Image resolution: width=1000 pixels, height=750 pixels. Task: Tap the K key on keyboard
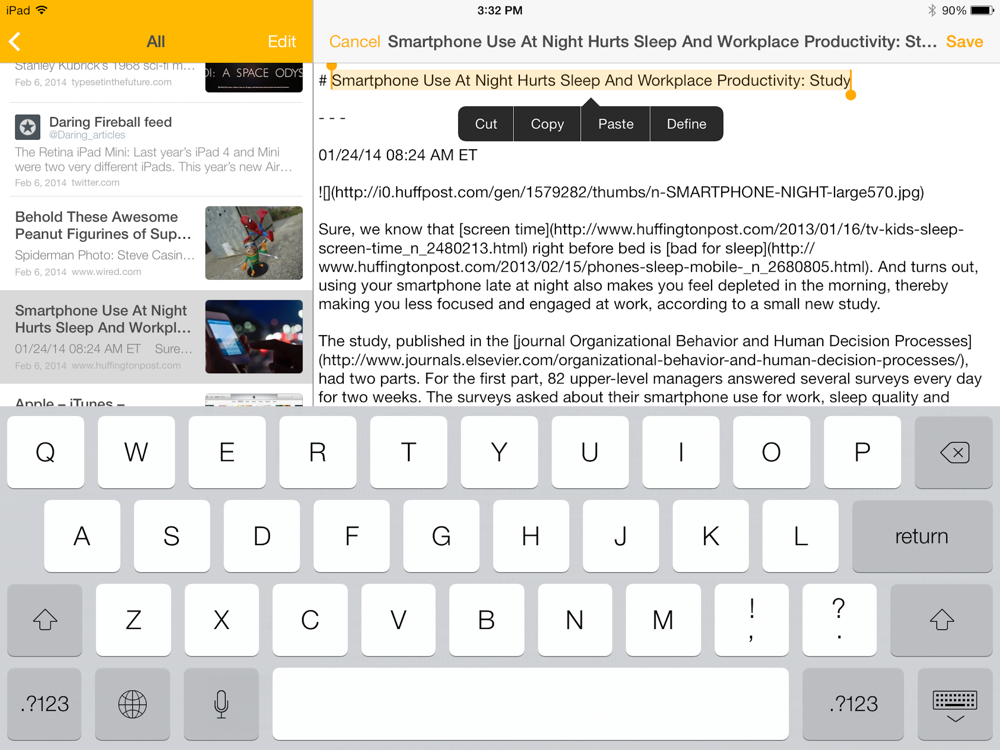point(710,536)
